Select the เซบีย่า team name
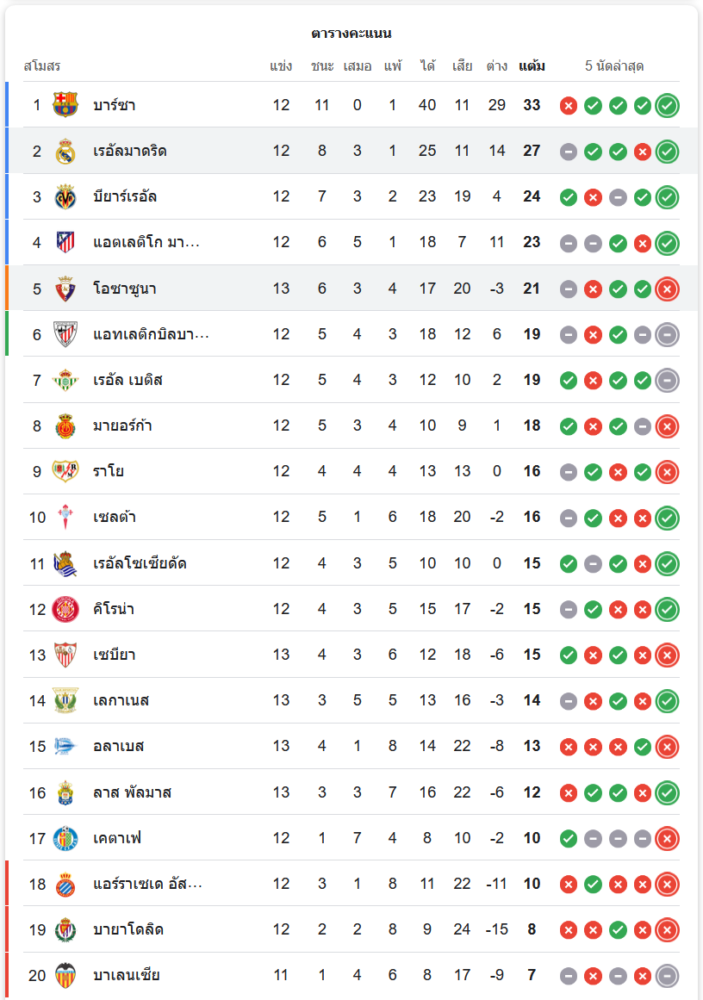The width and height of the screenshot is (703, 1000). (114, 655)
